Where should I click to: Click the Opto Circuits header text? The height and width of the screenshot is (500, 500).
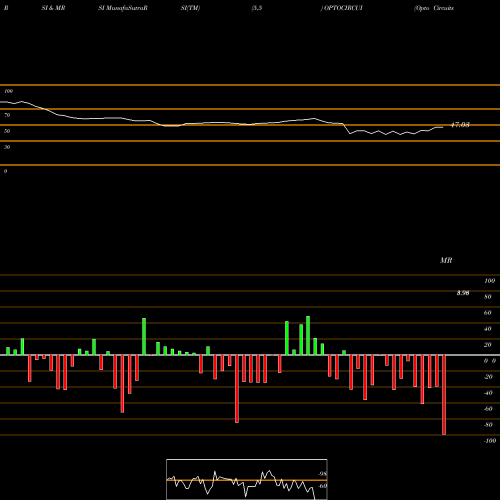pos(435,8)
